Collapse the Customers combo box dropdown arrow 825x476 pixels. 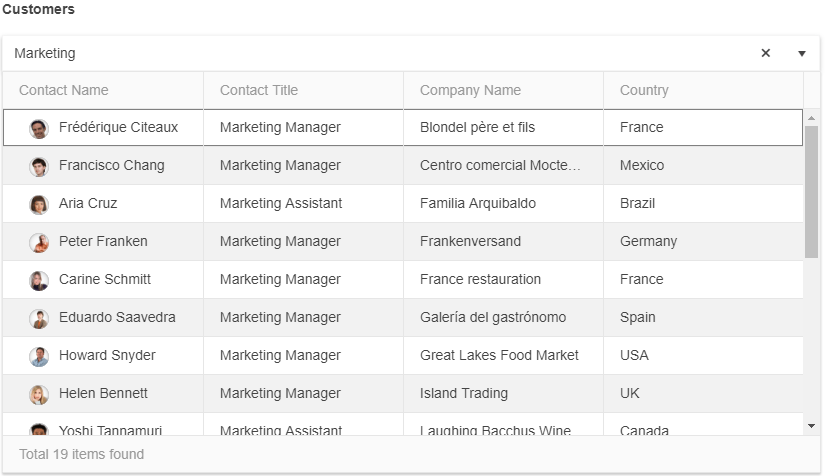pyautogui.click(x=802, y=53)
